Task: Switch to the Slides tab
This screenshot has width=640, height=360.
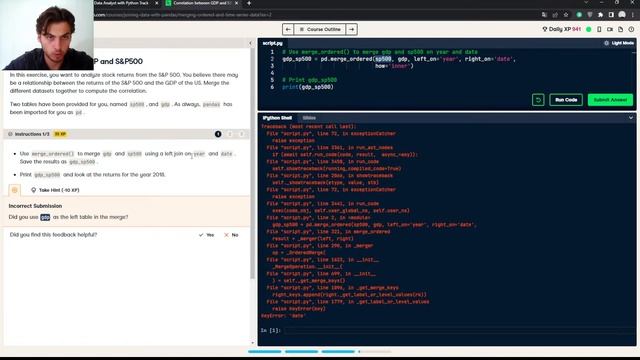Action: [309, 118]
